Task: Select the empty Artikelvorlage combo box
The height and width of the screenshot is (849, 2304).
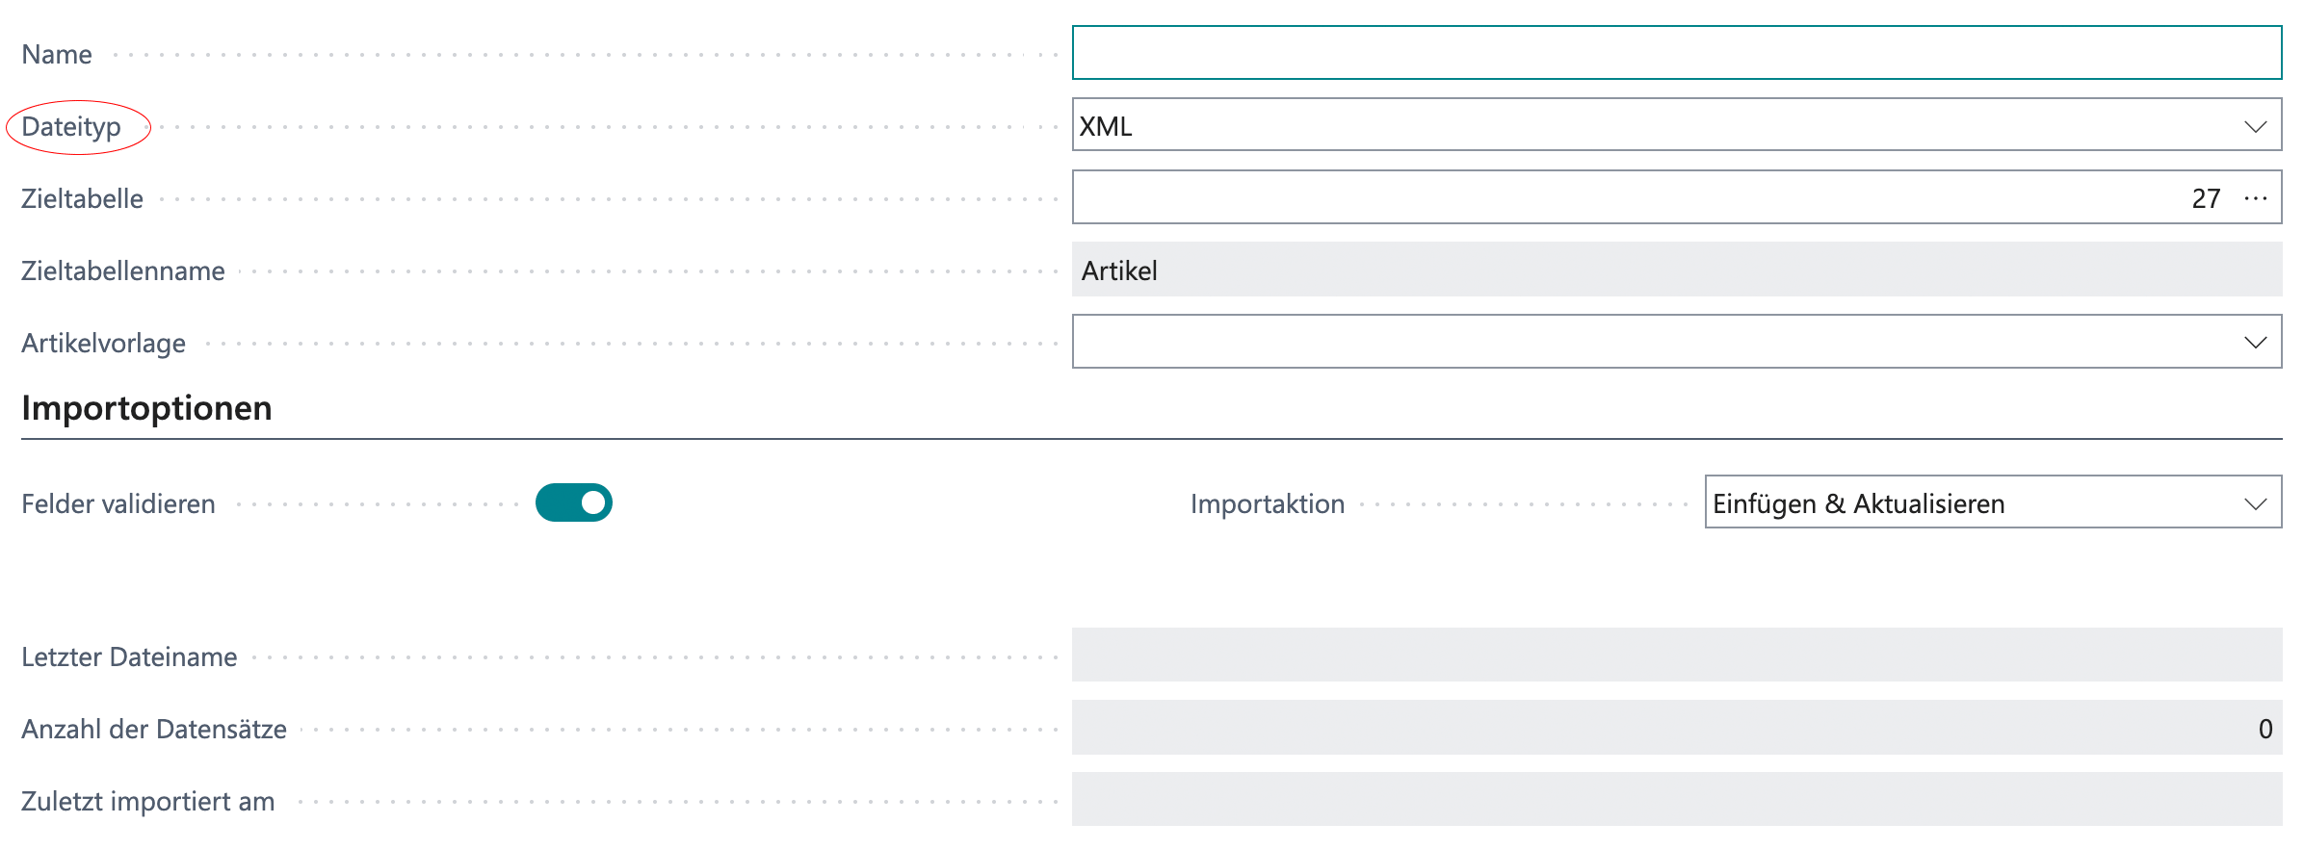Action: click(1677, 342)
